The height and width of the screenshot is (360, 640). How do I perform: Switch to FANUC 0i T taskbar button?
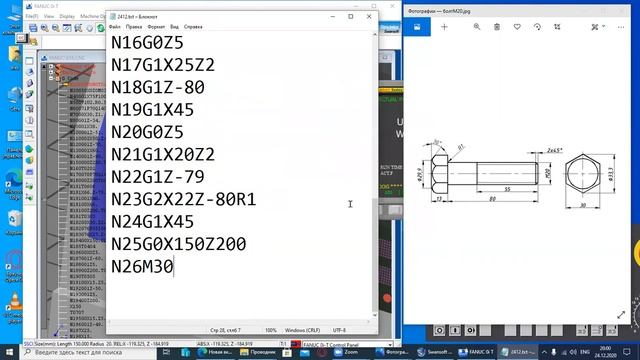pos(476,352)
